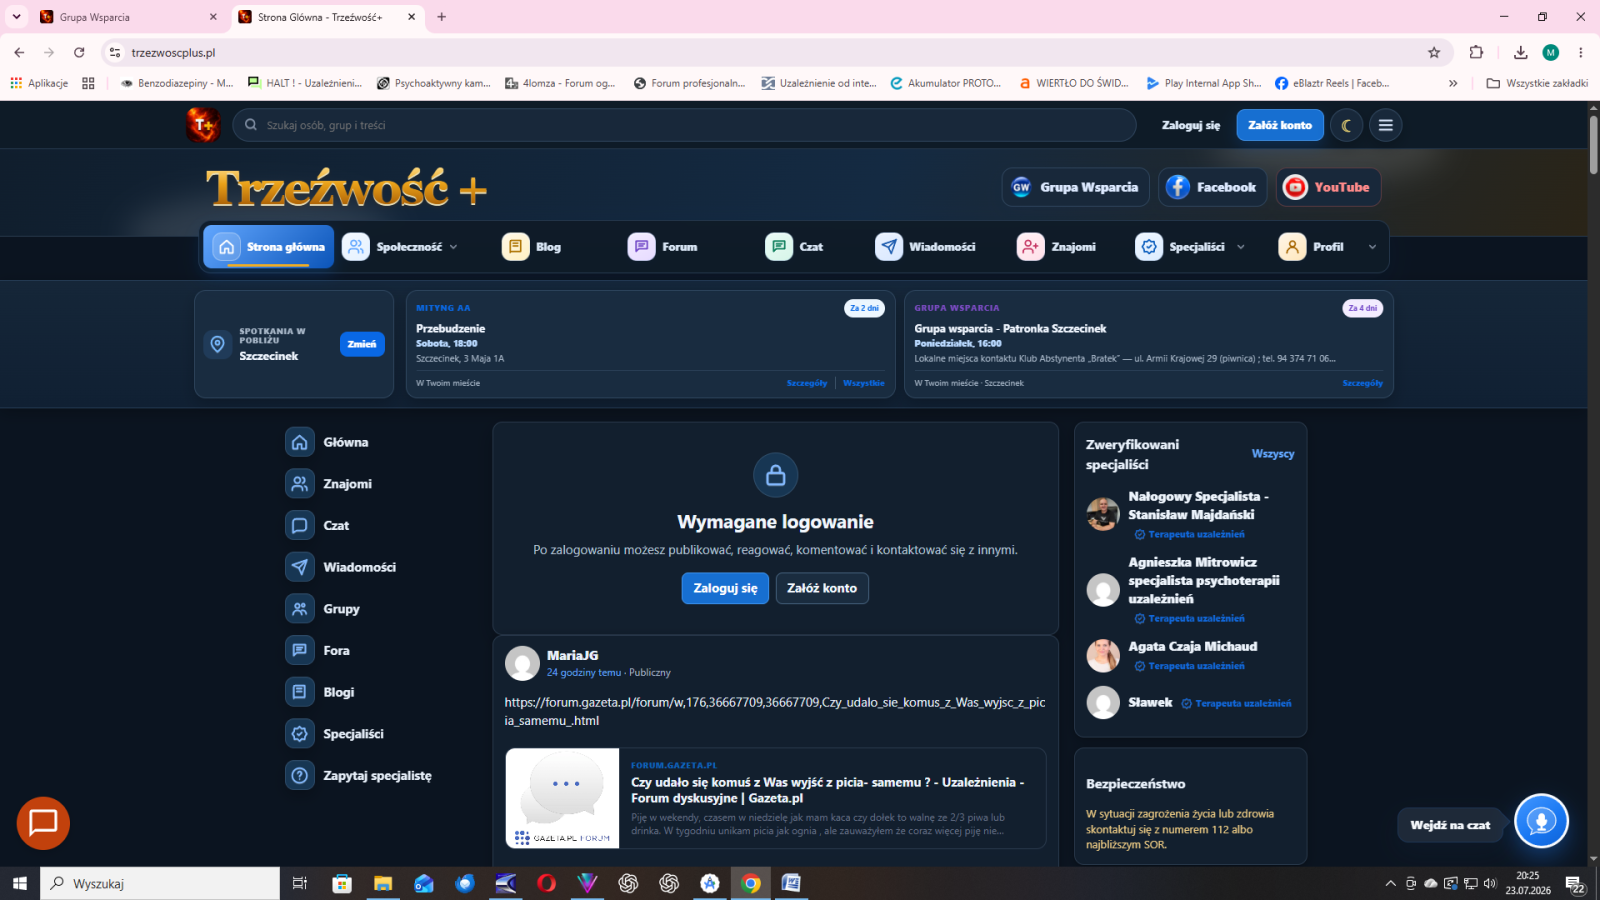Click the blue voice chat microphone icon

[1541, 821]
